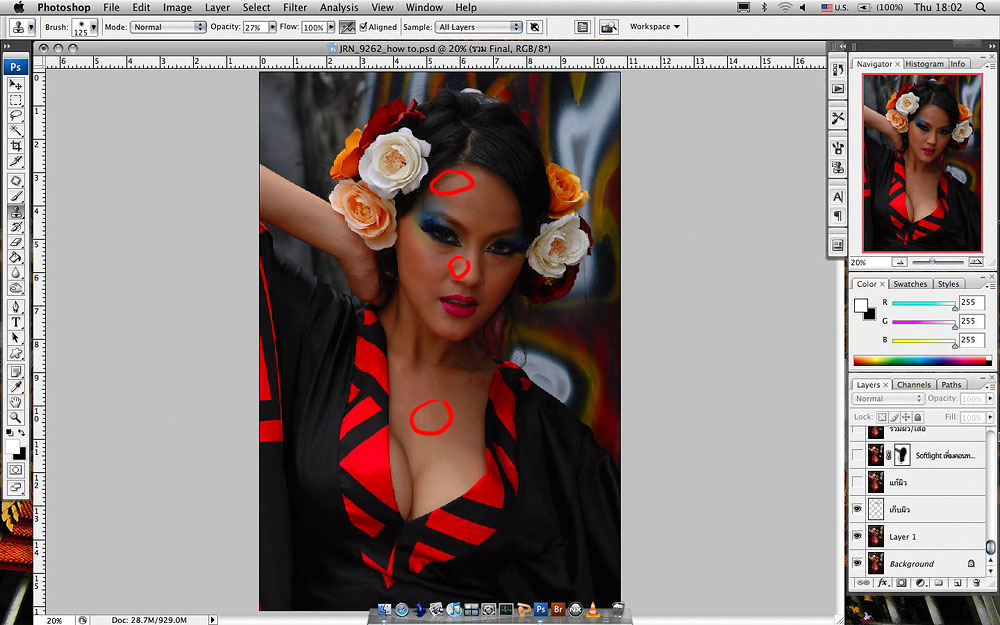Click the Clone Stamp tool preset button
The width and height of the screenshot is (1000, 625).
pyautogui.click(x=21, y=27)
